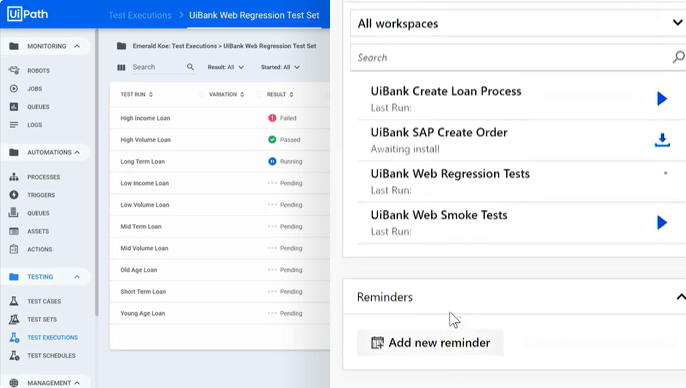Click the column layout icon beside Search
Screen dimensions: 686x388
(x=121, y=67)
